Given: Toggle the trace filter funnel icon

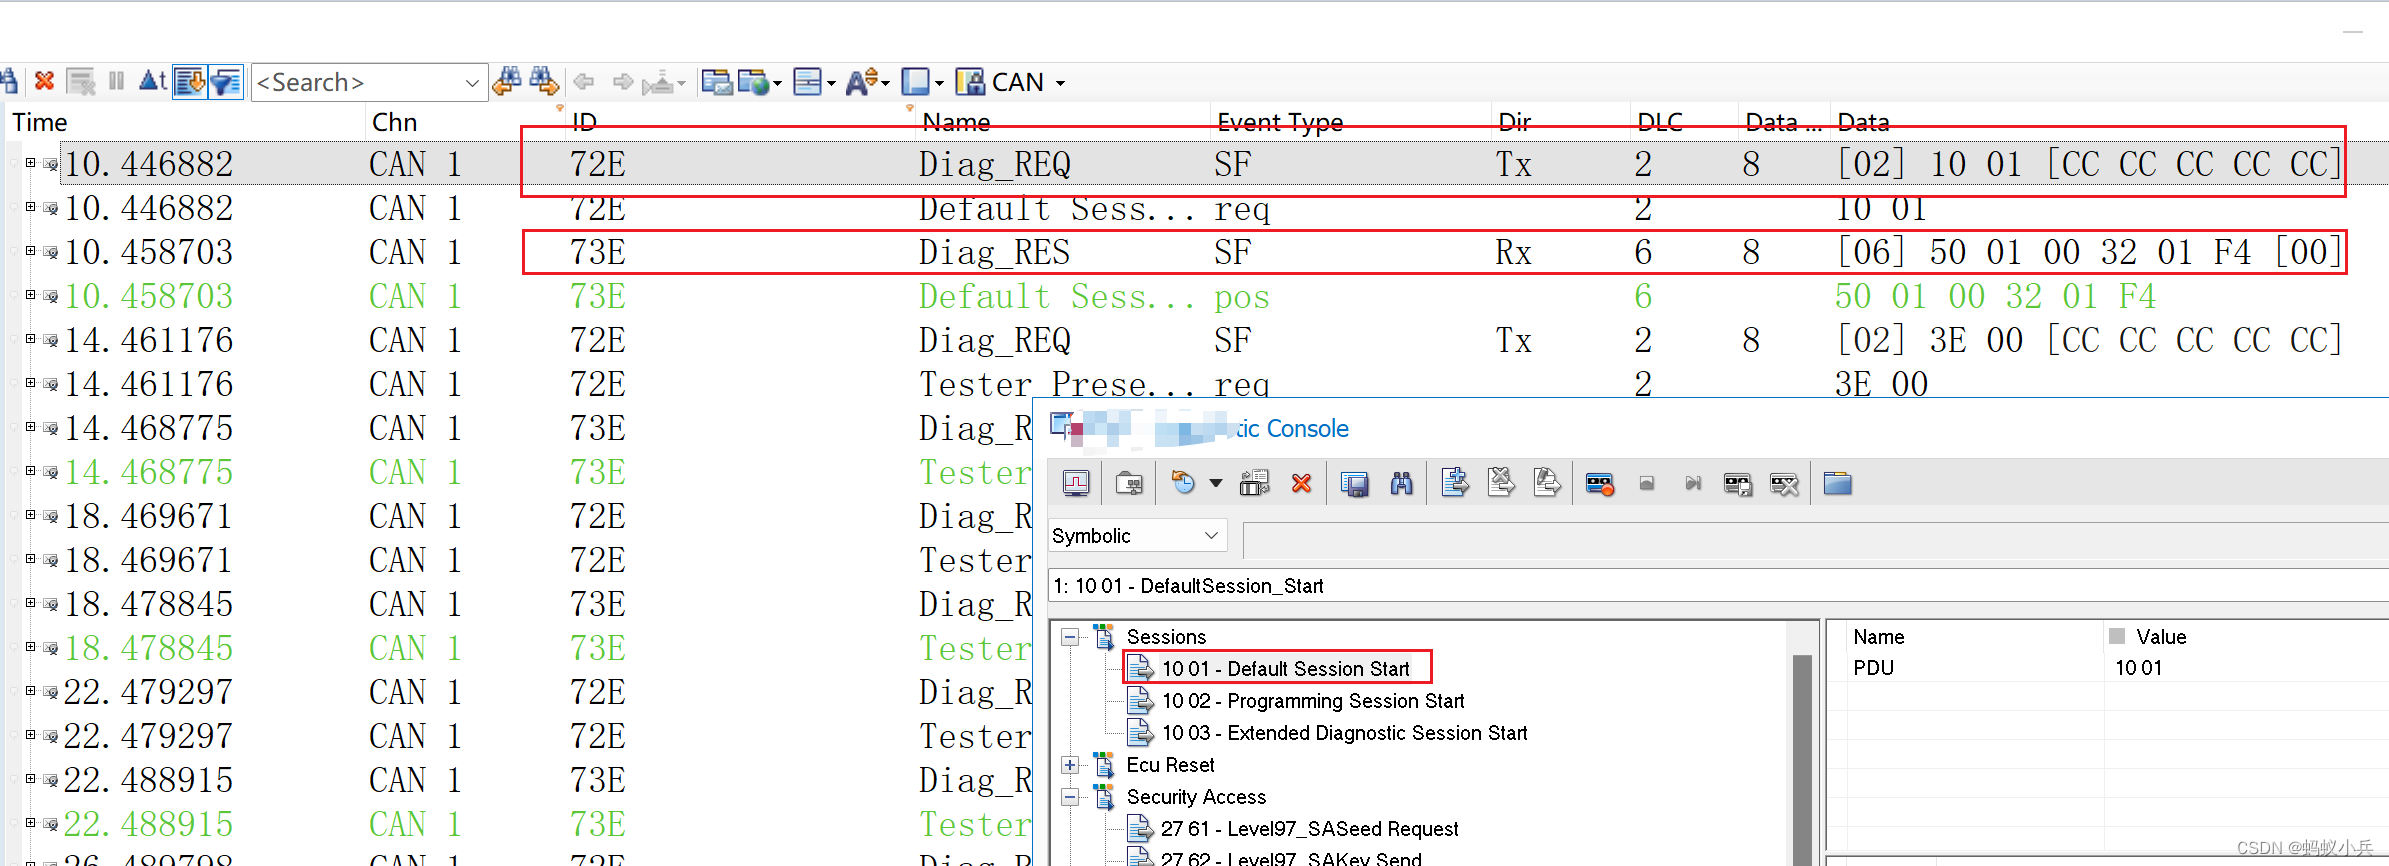Looking at the screenshot, I should coord(227,81).
